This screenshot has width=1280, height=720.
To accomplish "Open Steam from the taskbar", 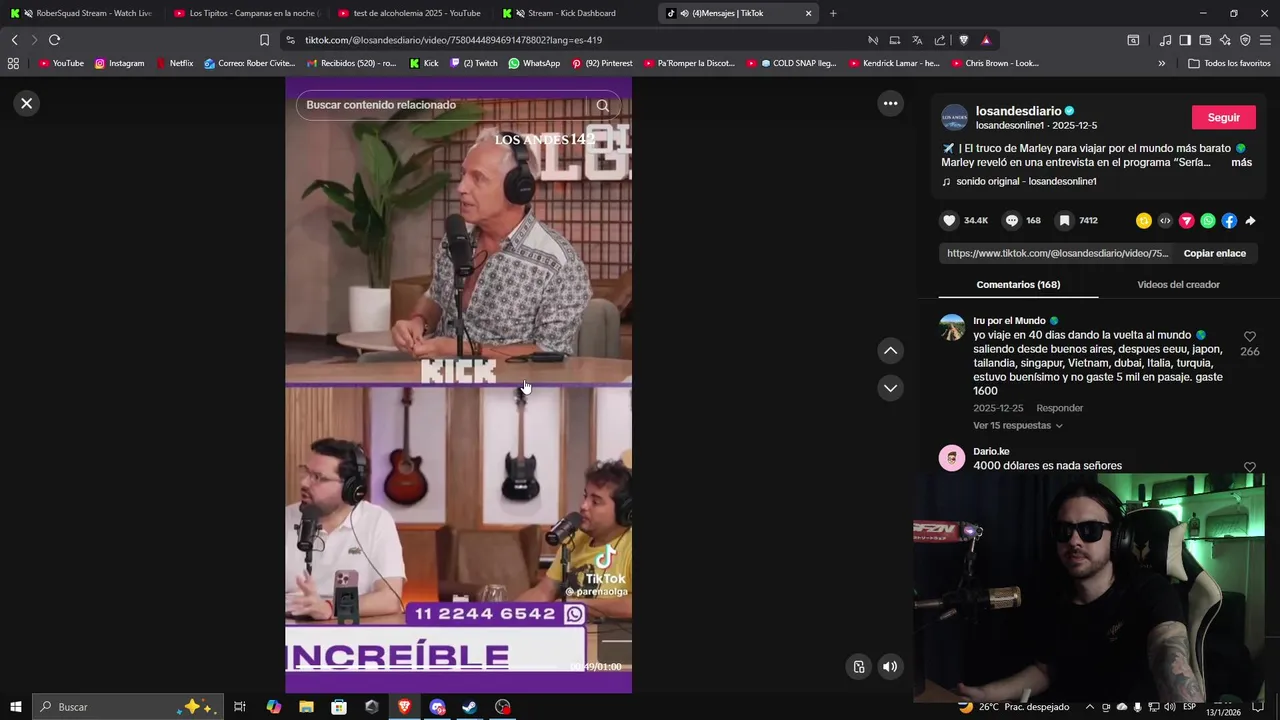I will click(469, 707).
